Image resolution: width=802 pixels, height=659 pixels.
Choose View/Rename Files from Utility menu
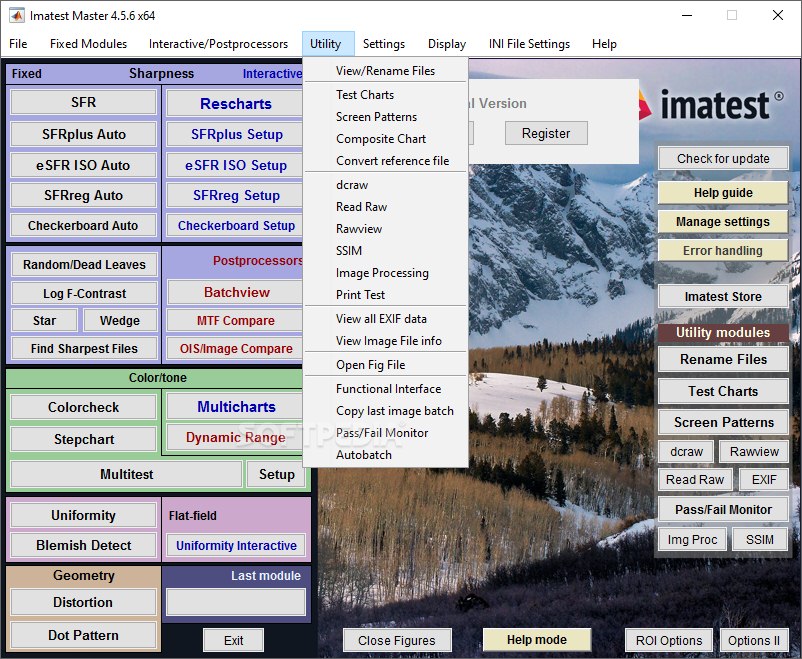tap(385, 71)
